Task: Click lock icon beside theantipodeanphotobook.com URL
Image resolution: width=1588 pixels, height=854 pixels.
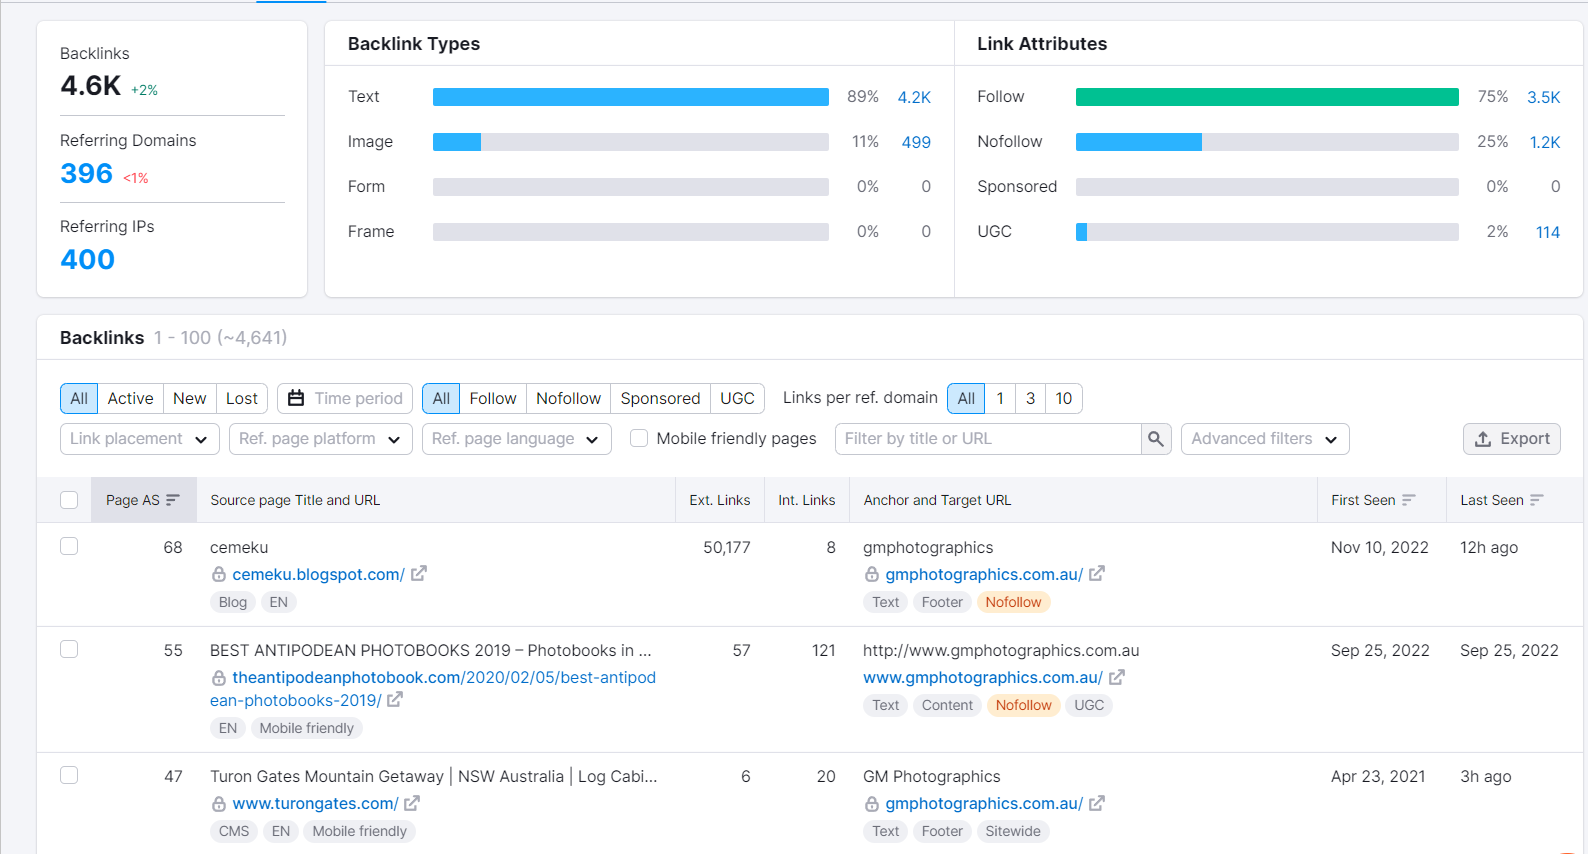Action: [219, 677]
